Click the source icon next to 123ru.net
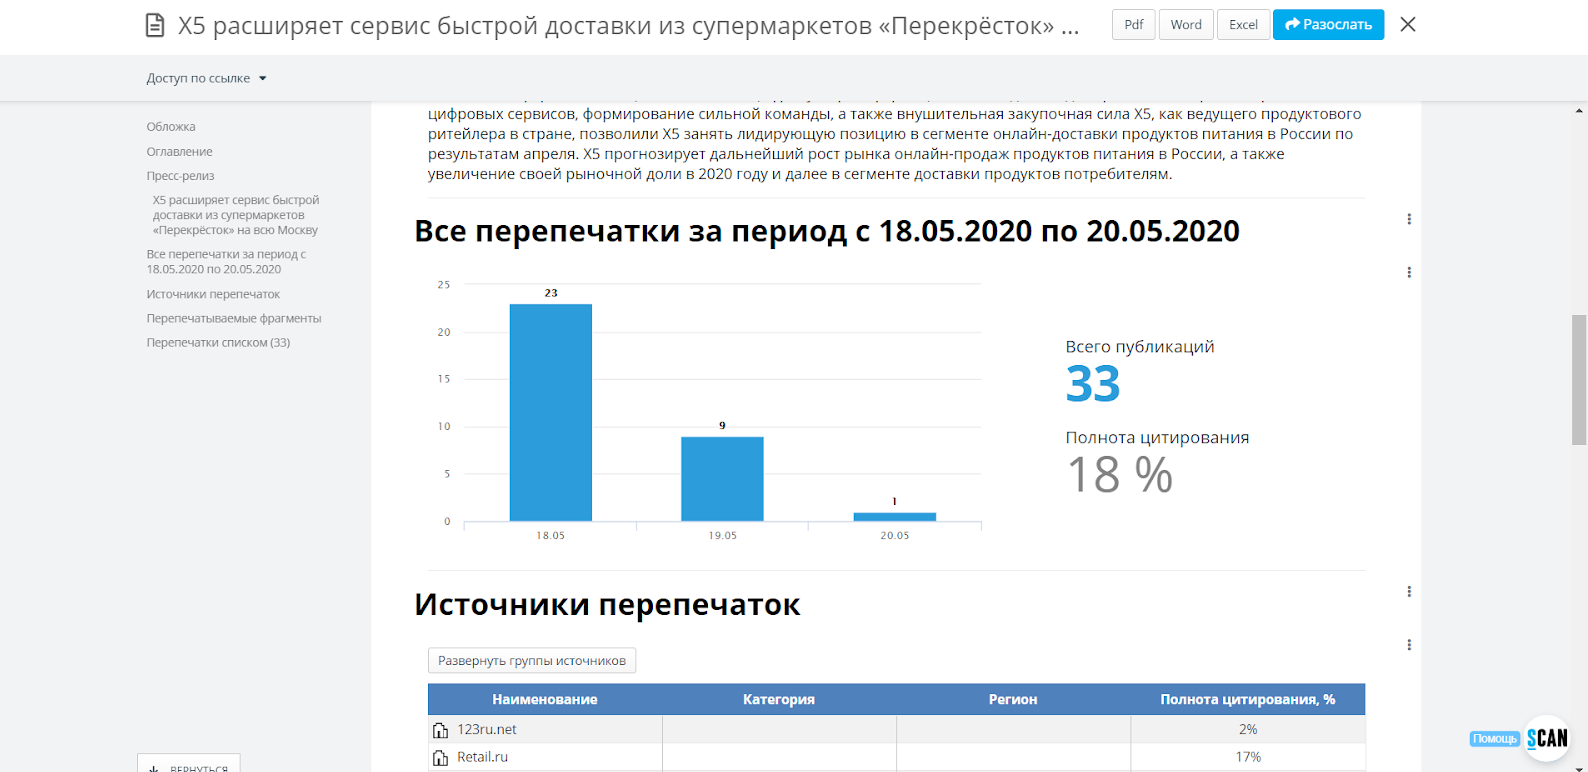This screenshot has height=772, width=1588. coord(440,730)
